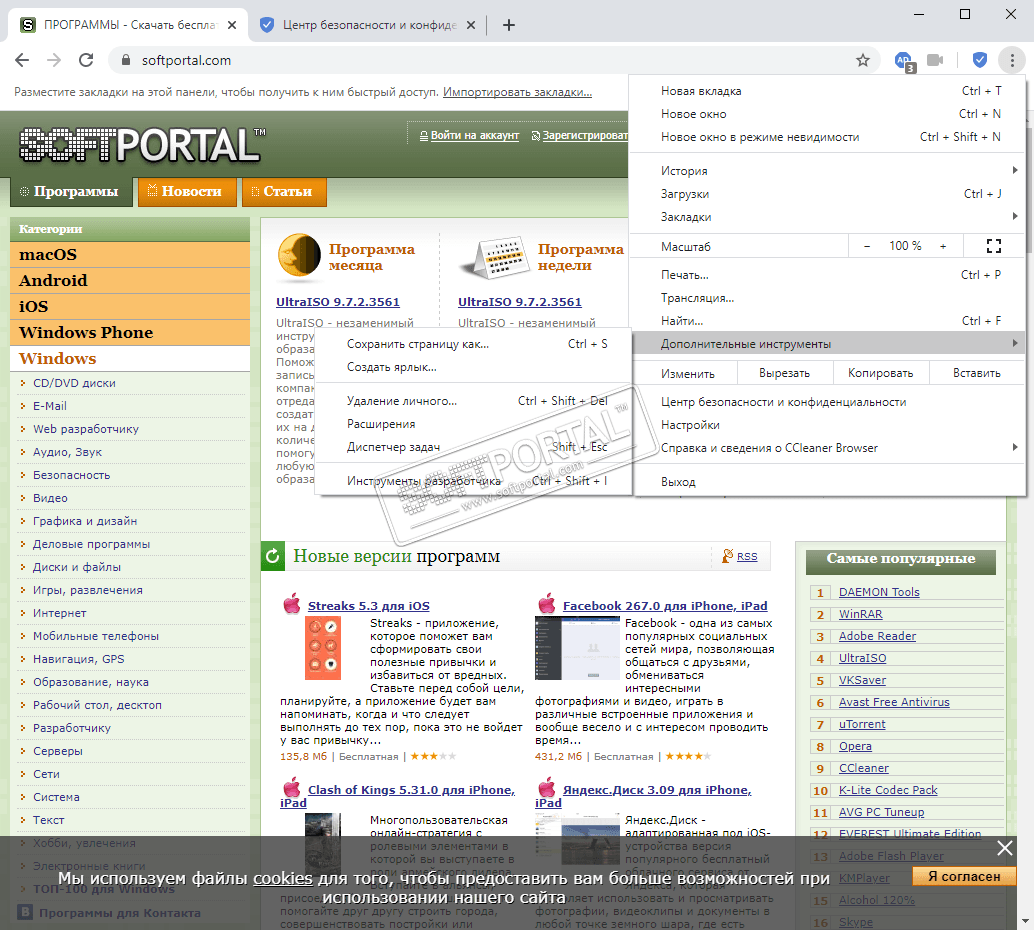The width and height of the screenshot is (1034, 930).
Task: Choose Найти... in the menu
Action: pos(827,321)
